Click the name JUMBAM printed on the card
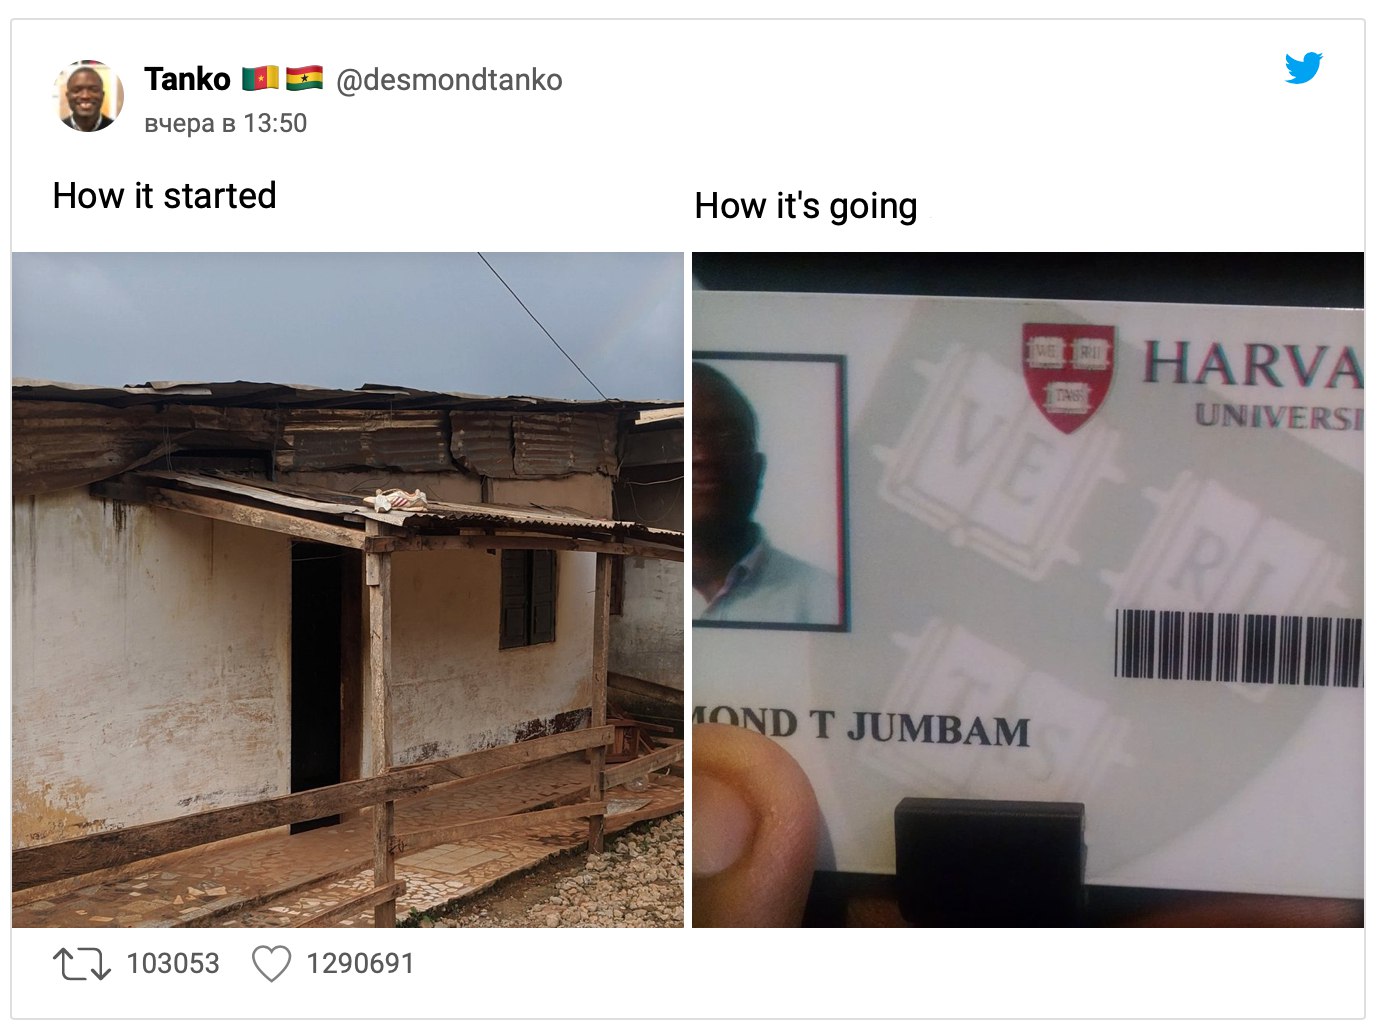1380x1034 pixels. pos(938,729)
